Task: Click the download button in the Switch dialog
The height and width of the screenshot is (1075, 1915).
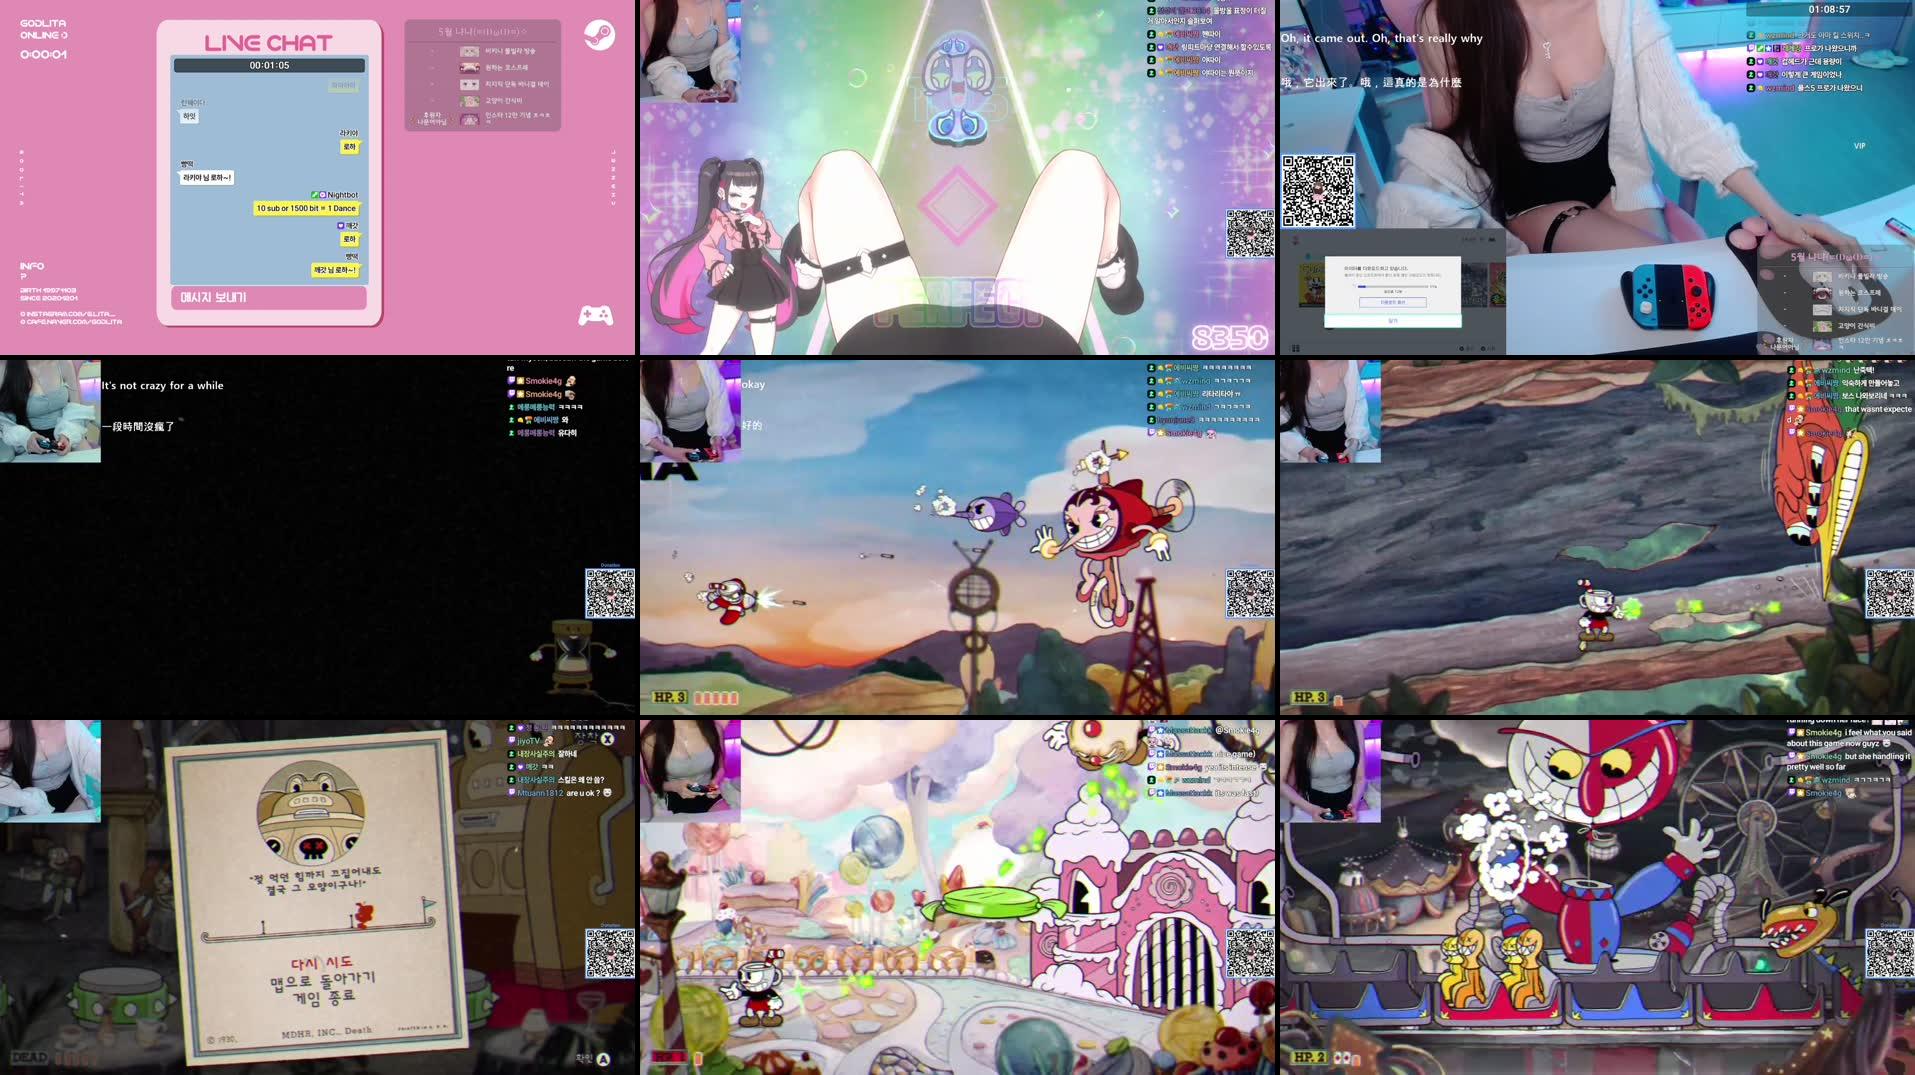Action: [x=1393, y=302]
